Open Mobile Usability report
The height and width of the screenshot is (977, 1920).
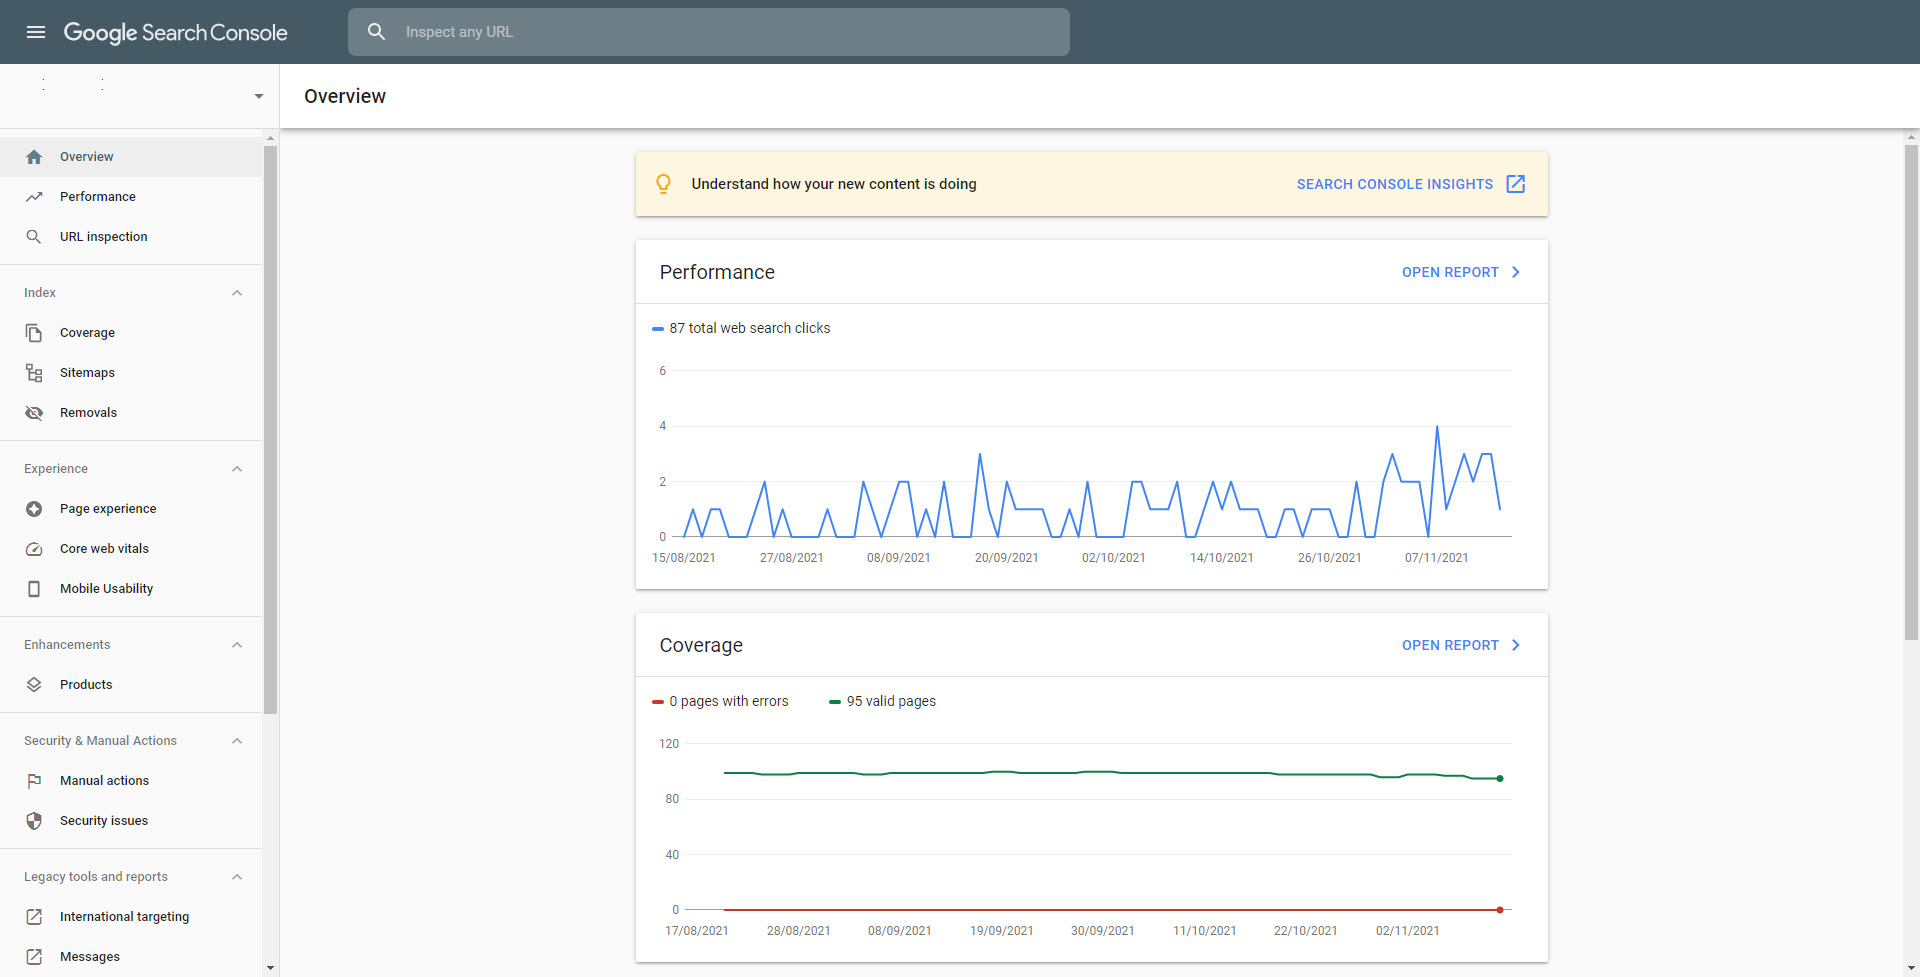coord(131,589)
